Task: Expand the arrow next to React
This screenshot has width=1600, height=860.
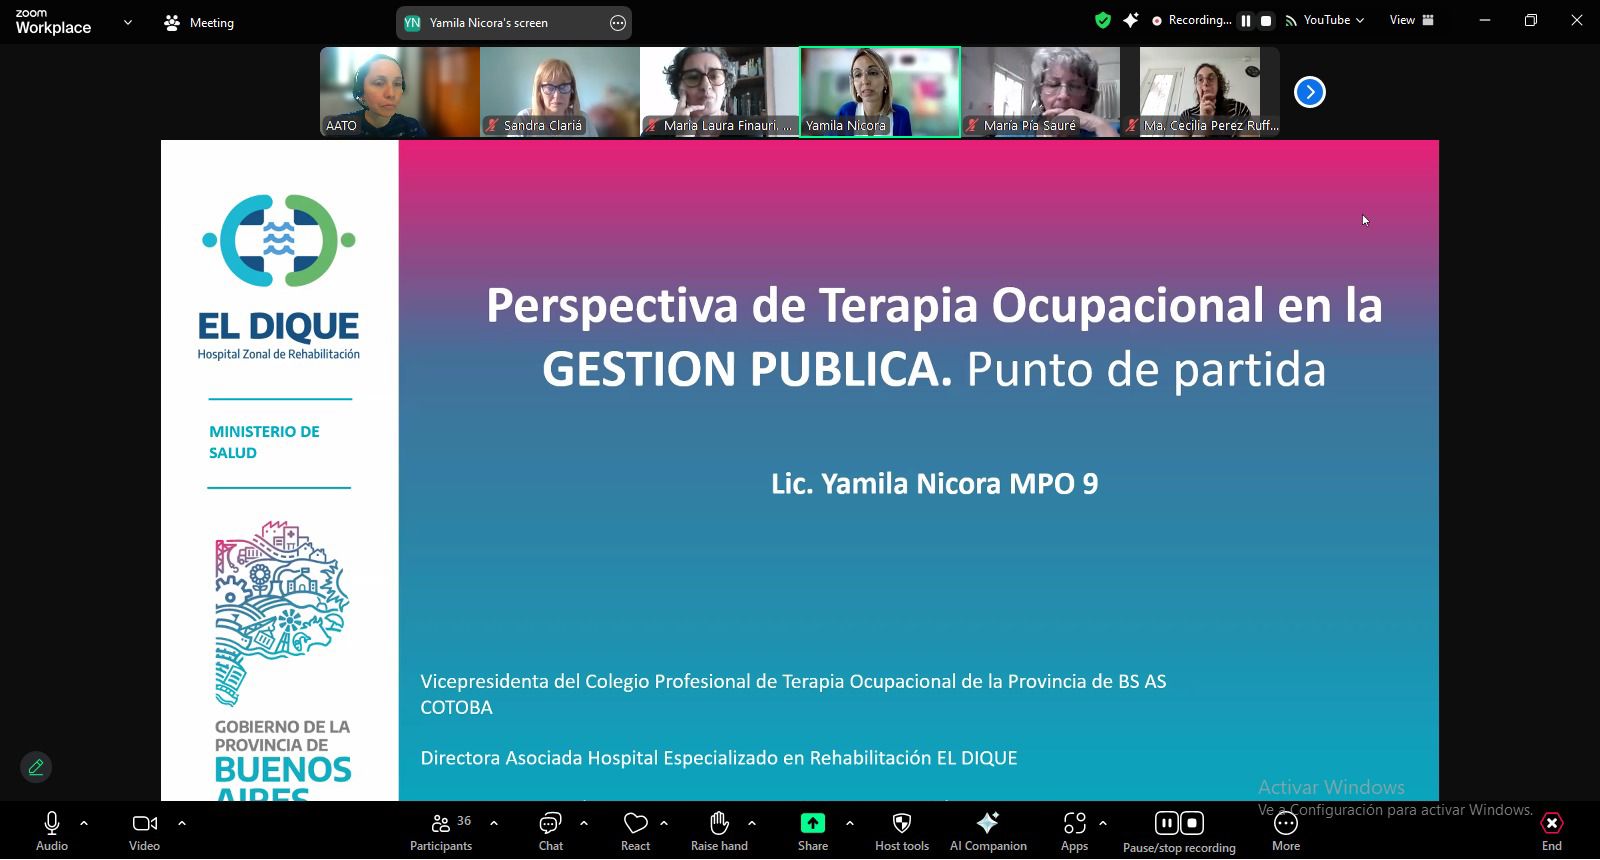Action: (x=664, y=824)
